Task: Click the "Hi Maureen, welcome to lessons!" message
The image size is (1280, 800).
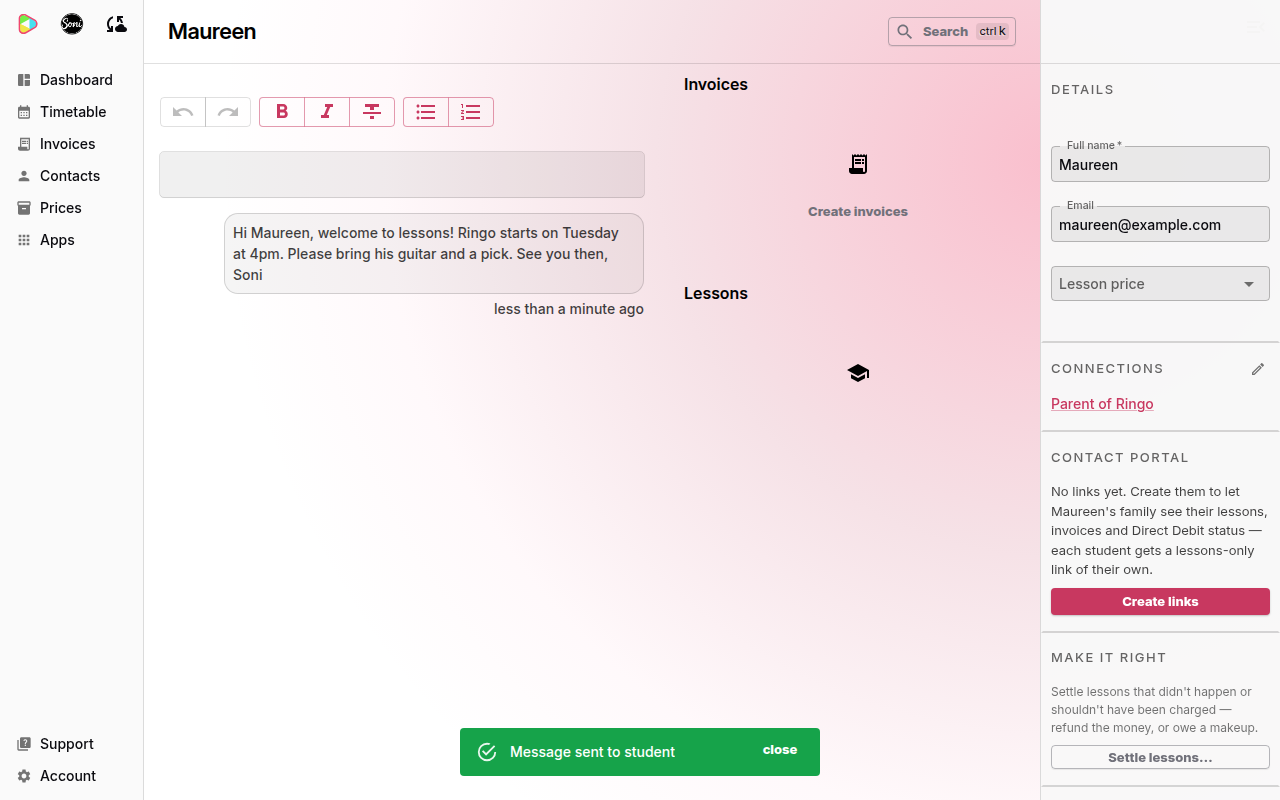Action: (x=434, y=254)
